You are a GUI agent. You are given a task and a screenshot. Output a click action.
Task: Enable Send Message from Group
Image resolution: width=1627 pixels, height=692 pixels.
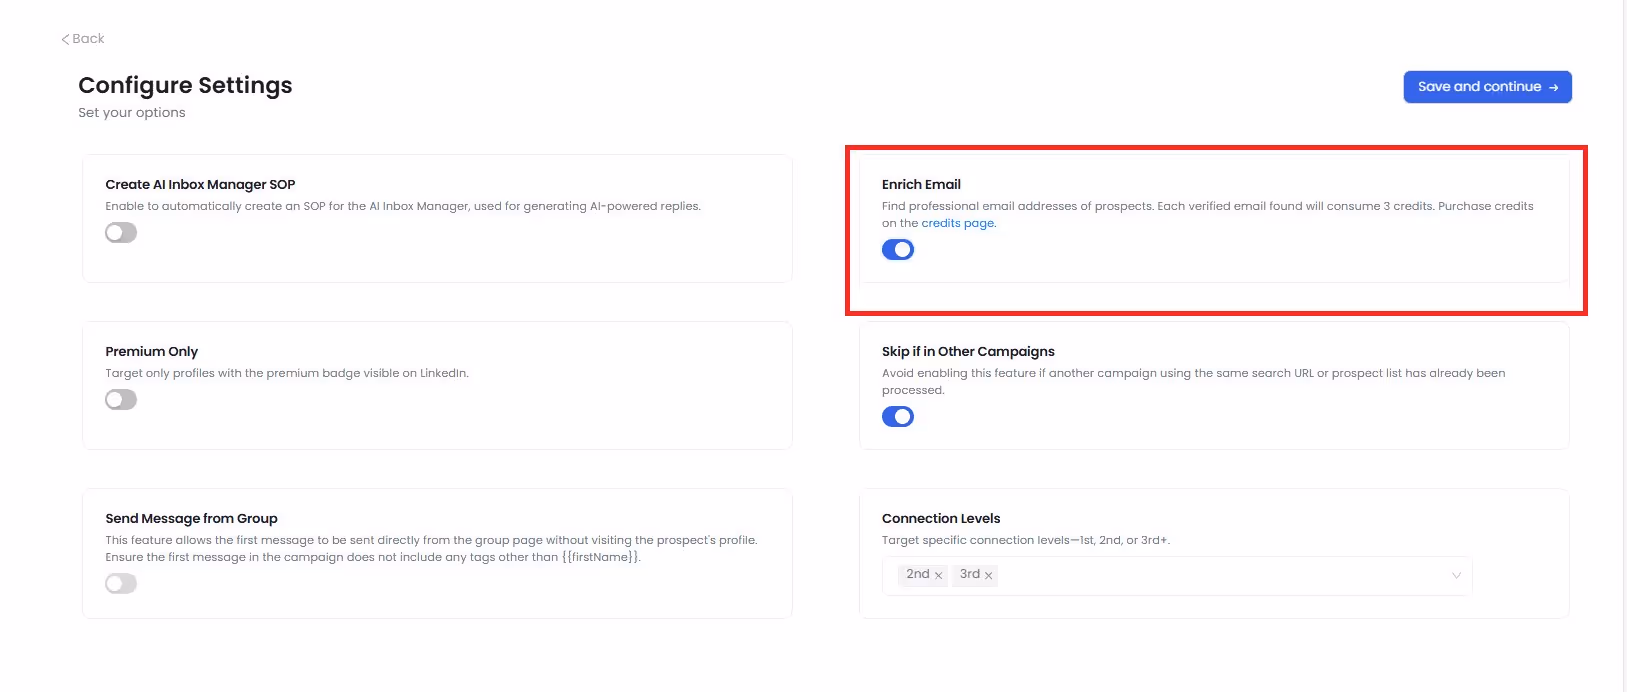tap(120, 582)
